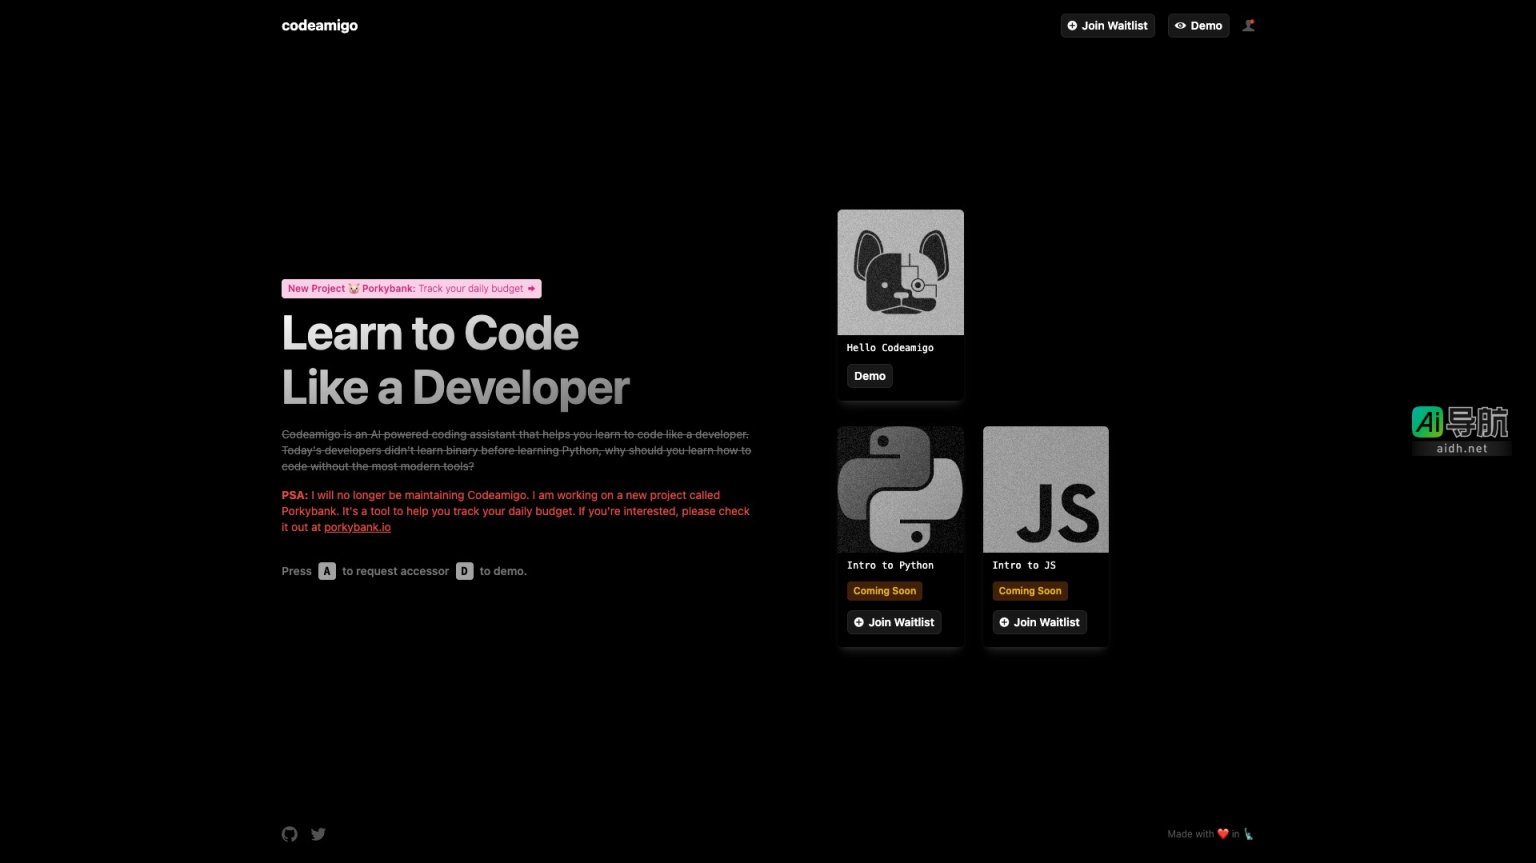The width and height of the screenshot is (1536, 863).
Task: Click the heart emoji in the footer
Action: [1222, 833]
